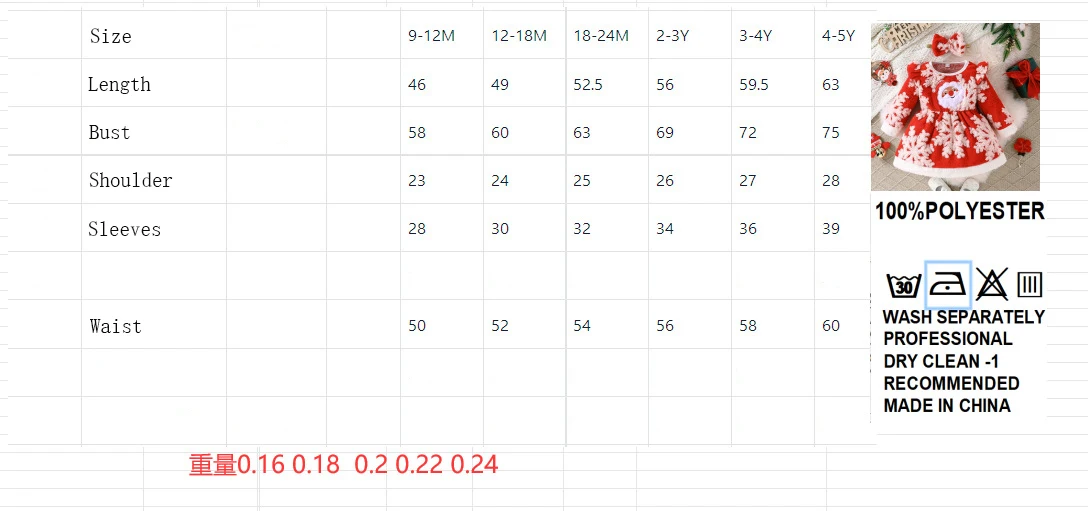This screenshot has width=1088, height=511.
Task: Select the Santa dress product image
Action: click(955, 106)
